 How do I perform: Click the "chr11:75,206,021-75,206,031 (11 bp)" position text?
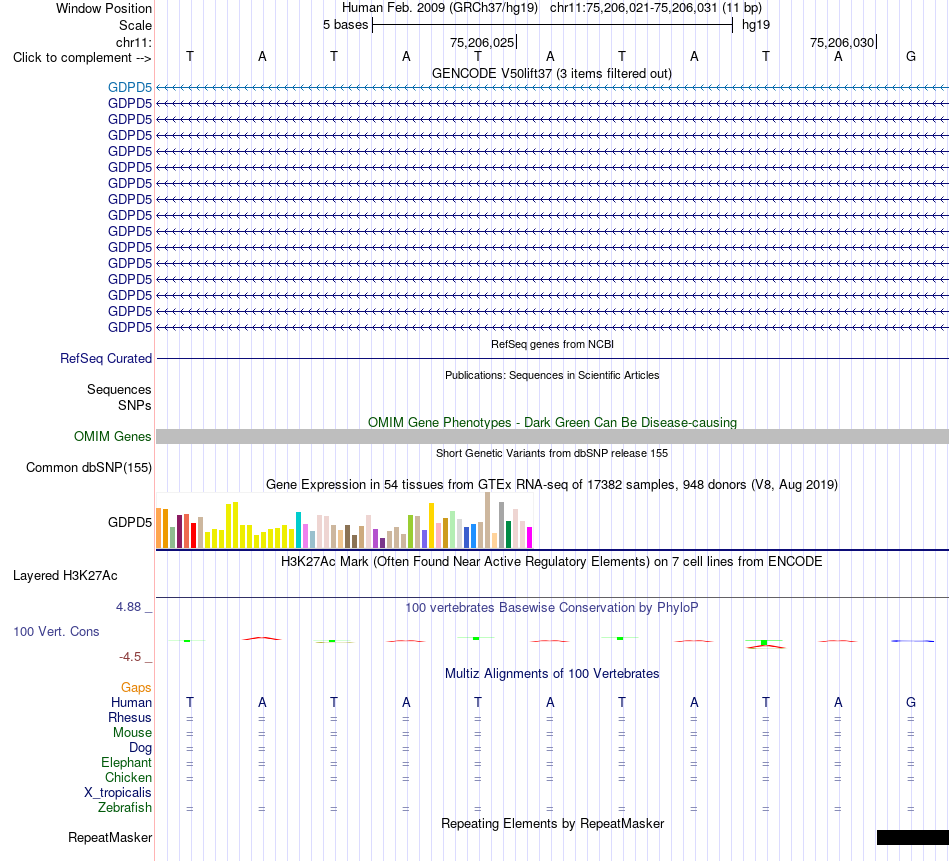click(x=656, y=8)
